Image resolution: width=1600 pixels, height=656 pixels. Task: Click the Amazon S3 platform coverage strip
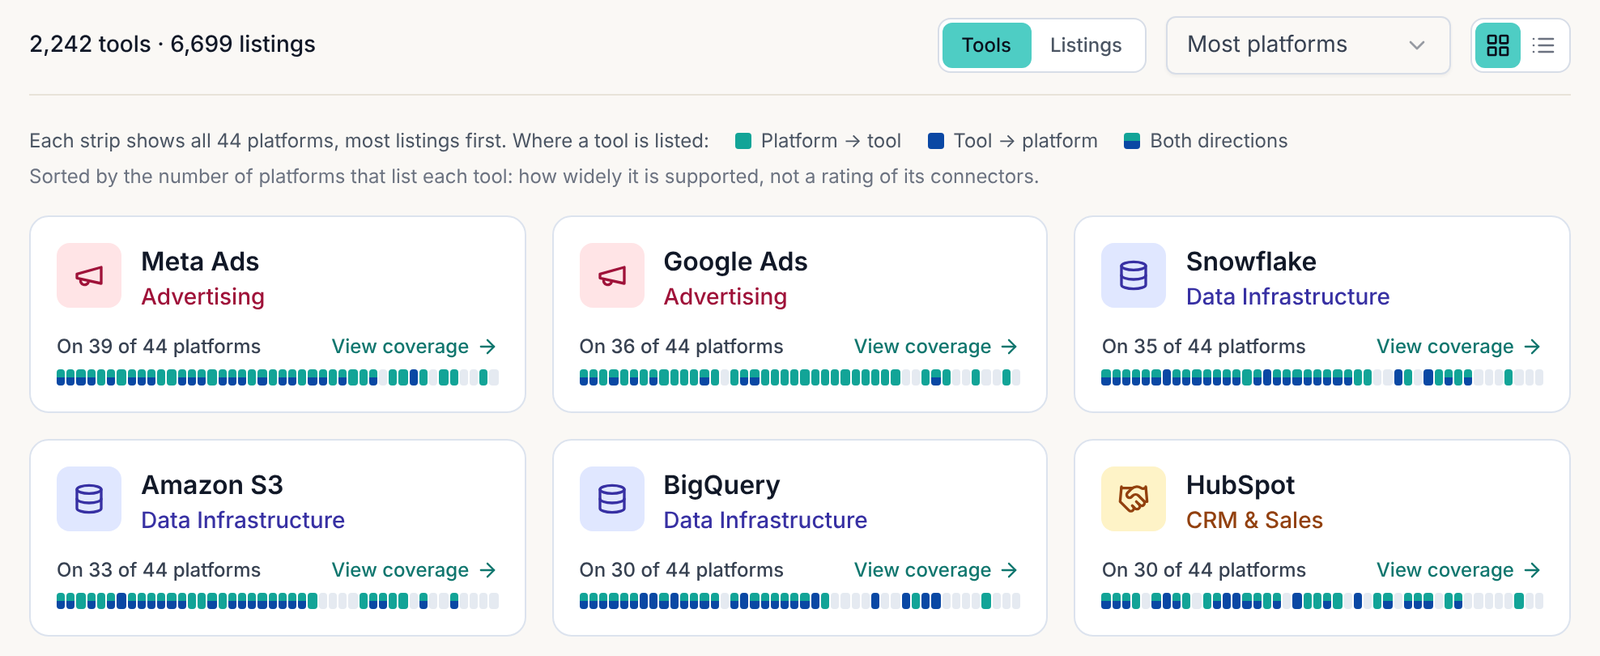click(278, 601)
